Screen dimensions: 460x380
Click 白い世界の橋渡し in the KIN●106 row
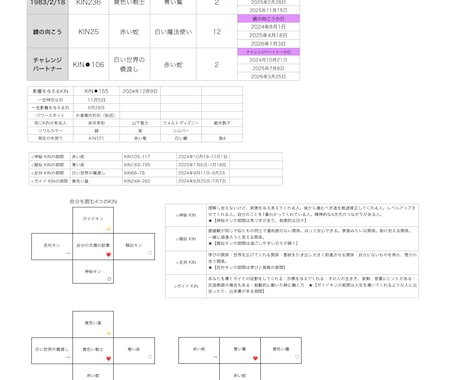tap(129, 64)
